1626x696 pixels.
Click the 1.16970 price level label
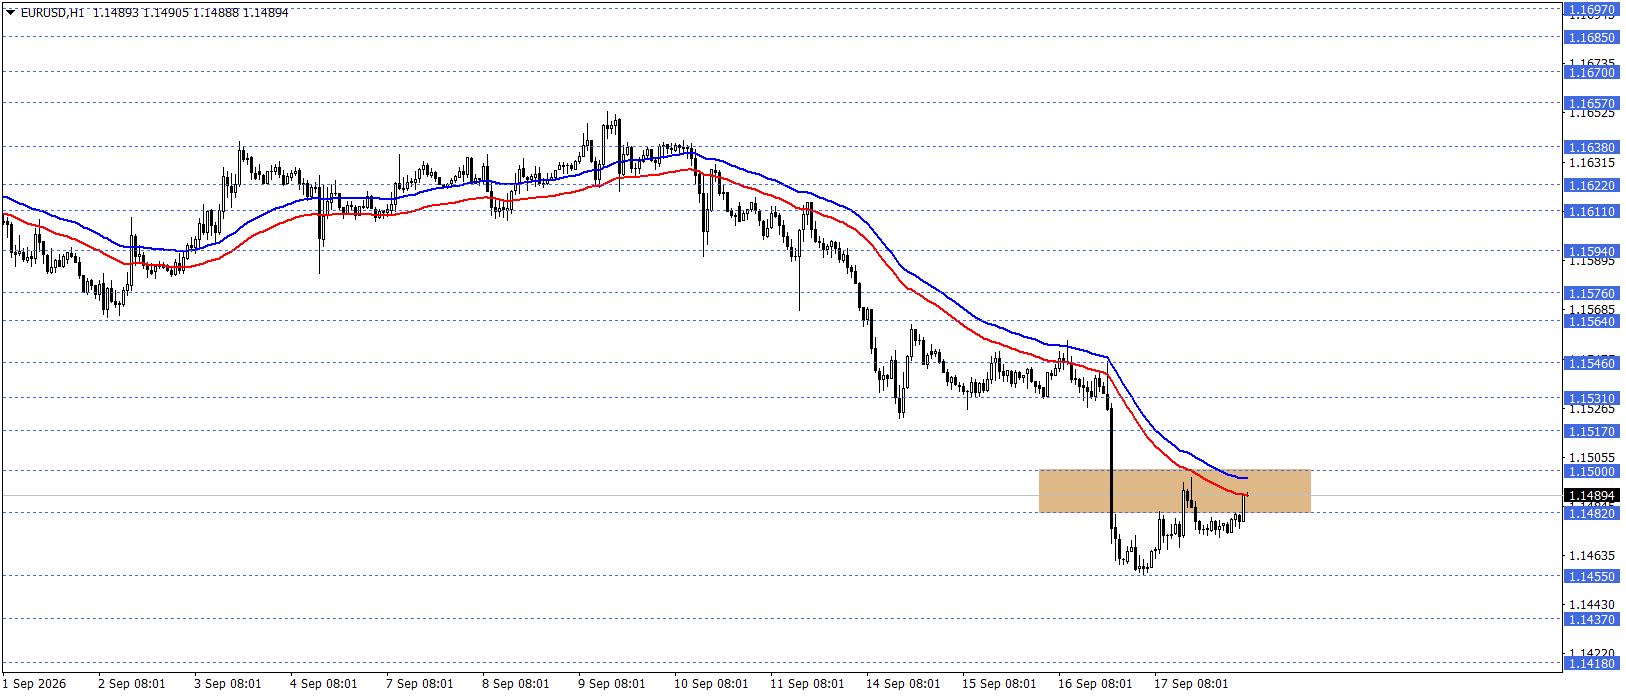pyautogui.click(x=1590, y=10)
